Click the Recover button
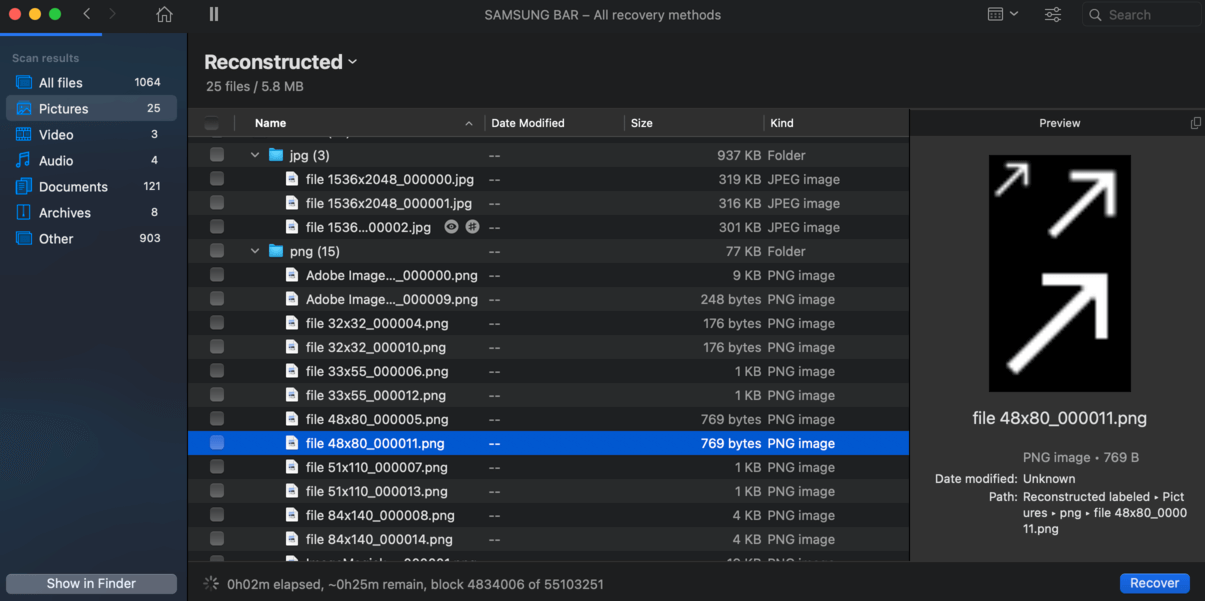Viewport: 1205px width, 601px height. (x=1154, y=583)
